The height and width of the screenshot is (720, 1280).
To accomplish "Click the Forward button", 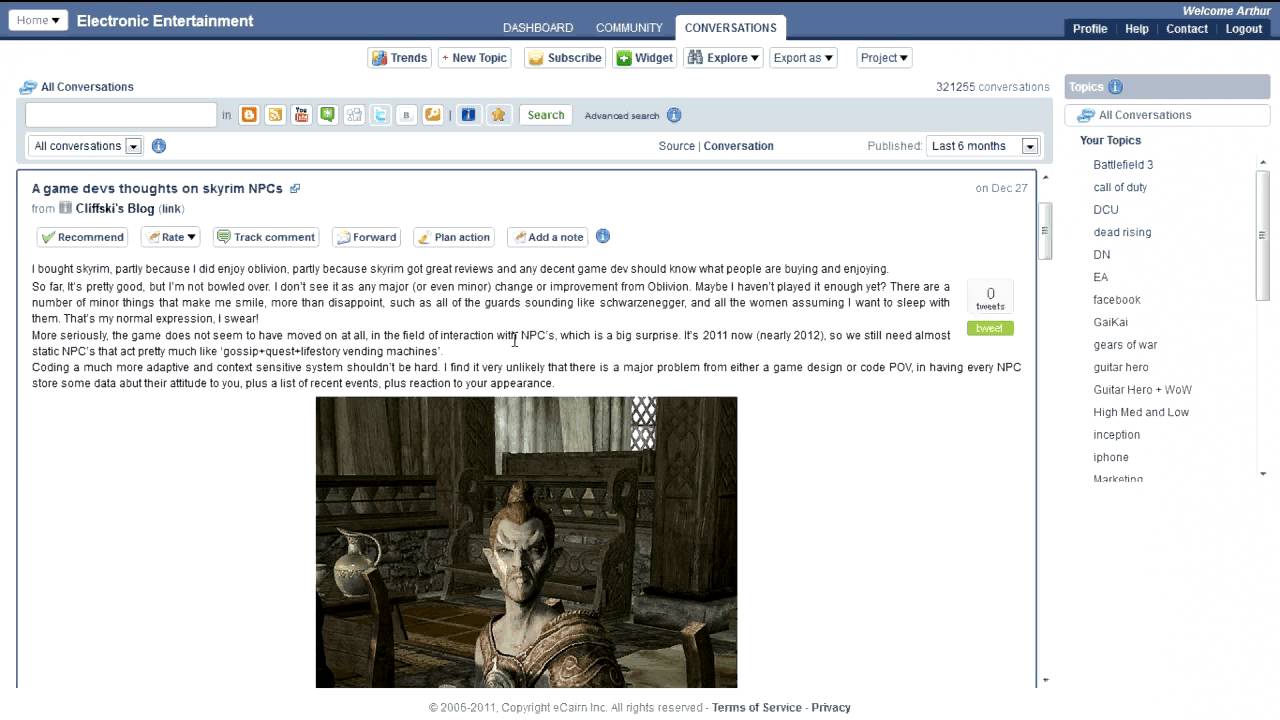I will point(366,237).
